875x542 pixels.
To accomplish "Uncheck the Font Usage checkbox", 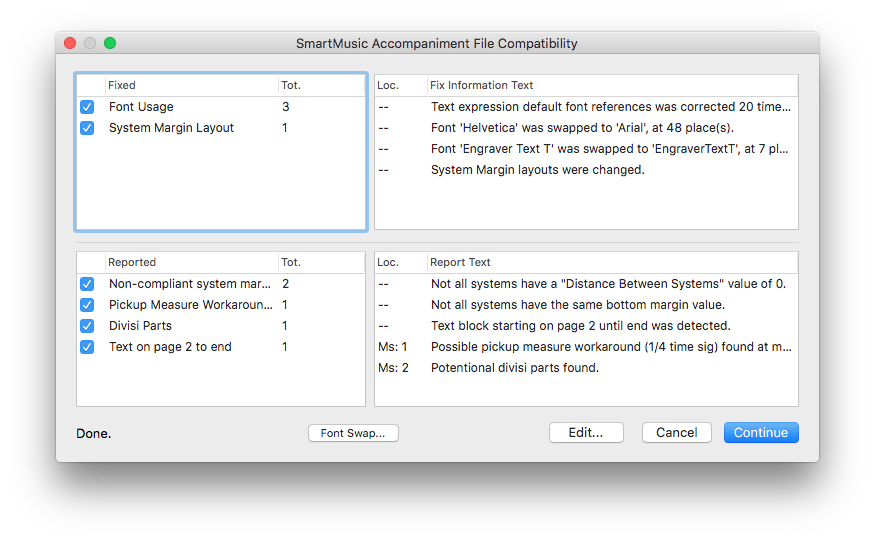I will click(87, 107).
